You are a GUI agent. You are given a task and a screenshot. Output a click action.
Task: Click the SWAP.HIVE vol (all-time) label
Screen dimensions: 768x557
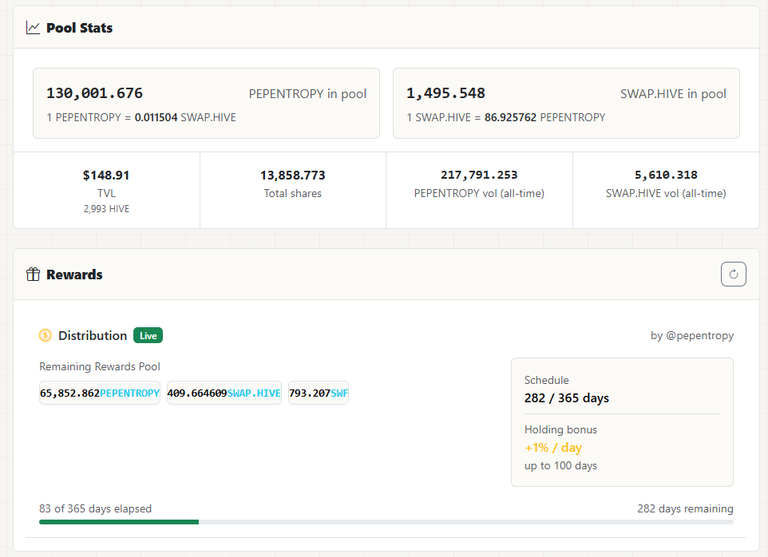pos(666,194)
